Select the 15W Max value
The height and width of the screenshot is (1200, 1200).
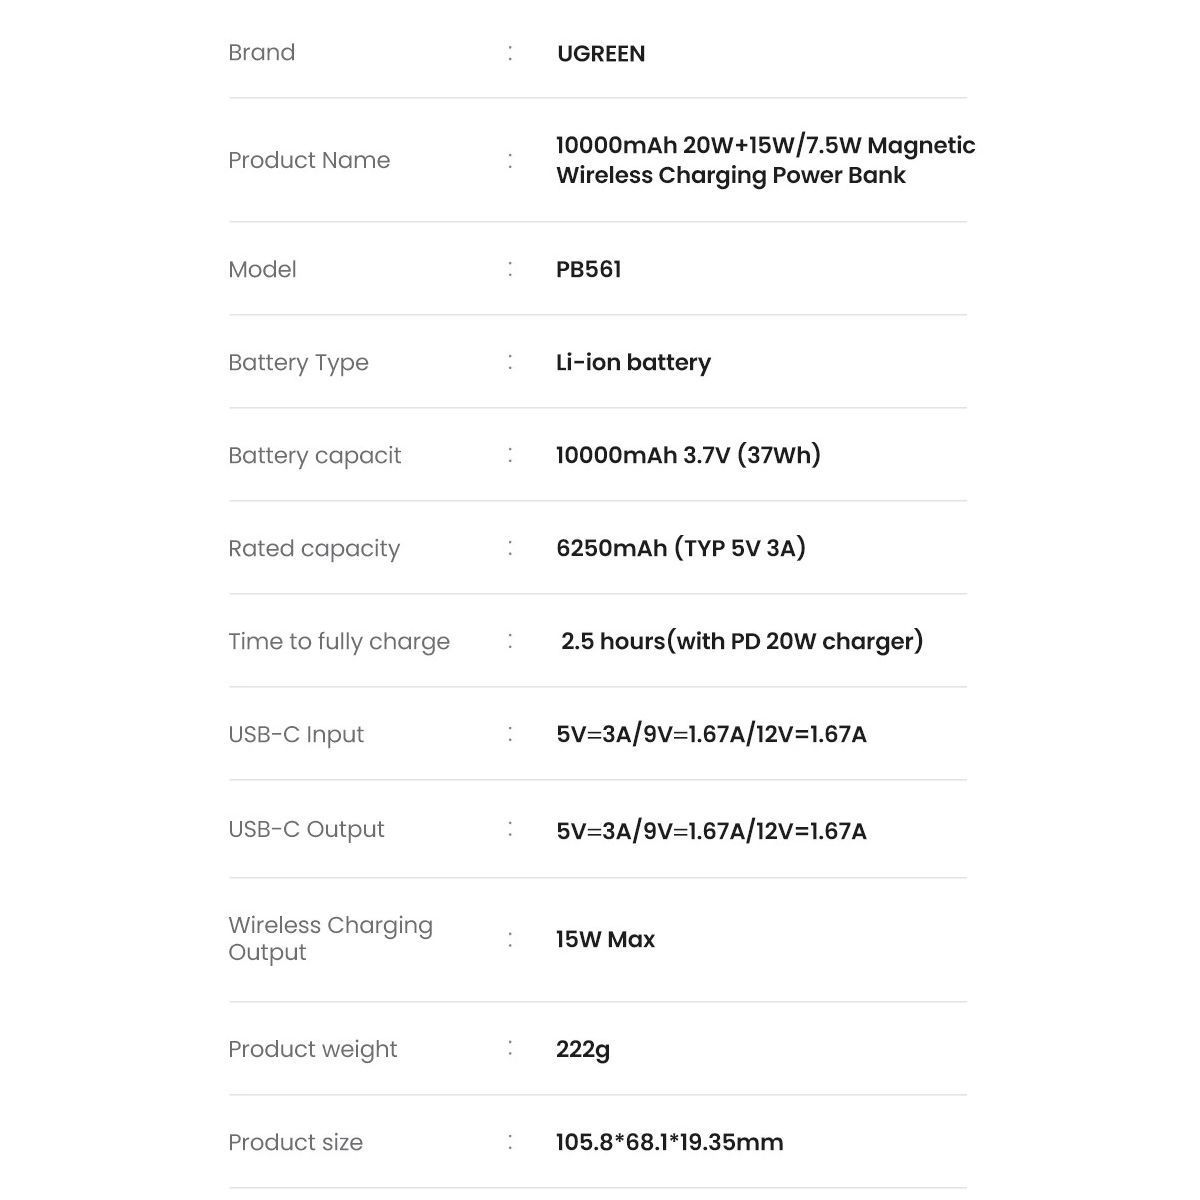tap(606, 939)
